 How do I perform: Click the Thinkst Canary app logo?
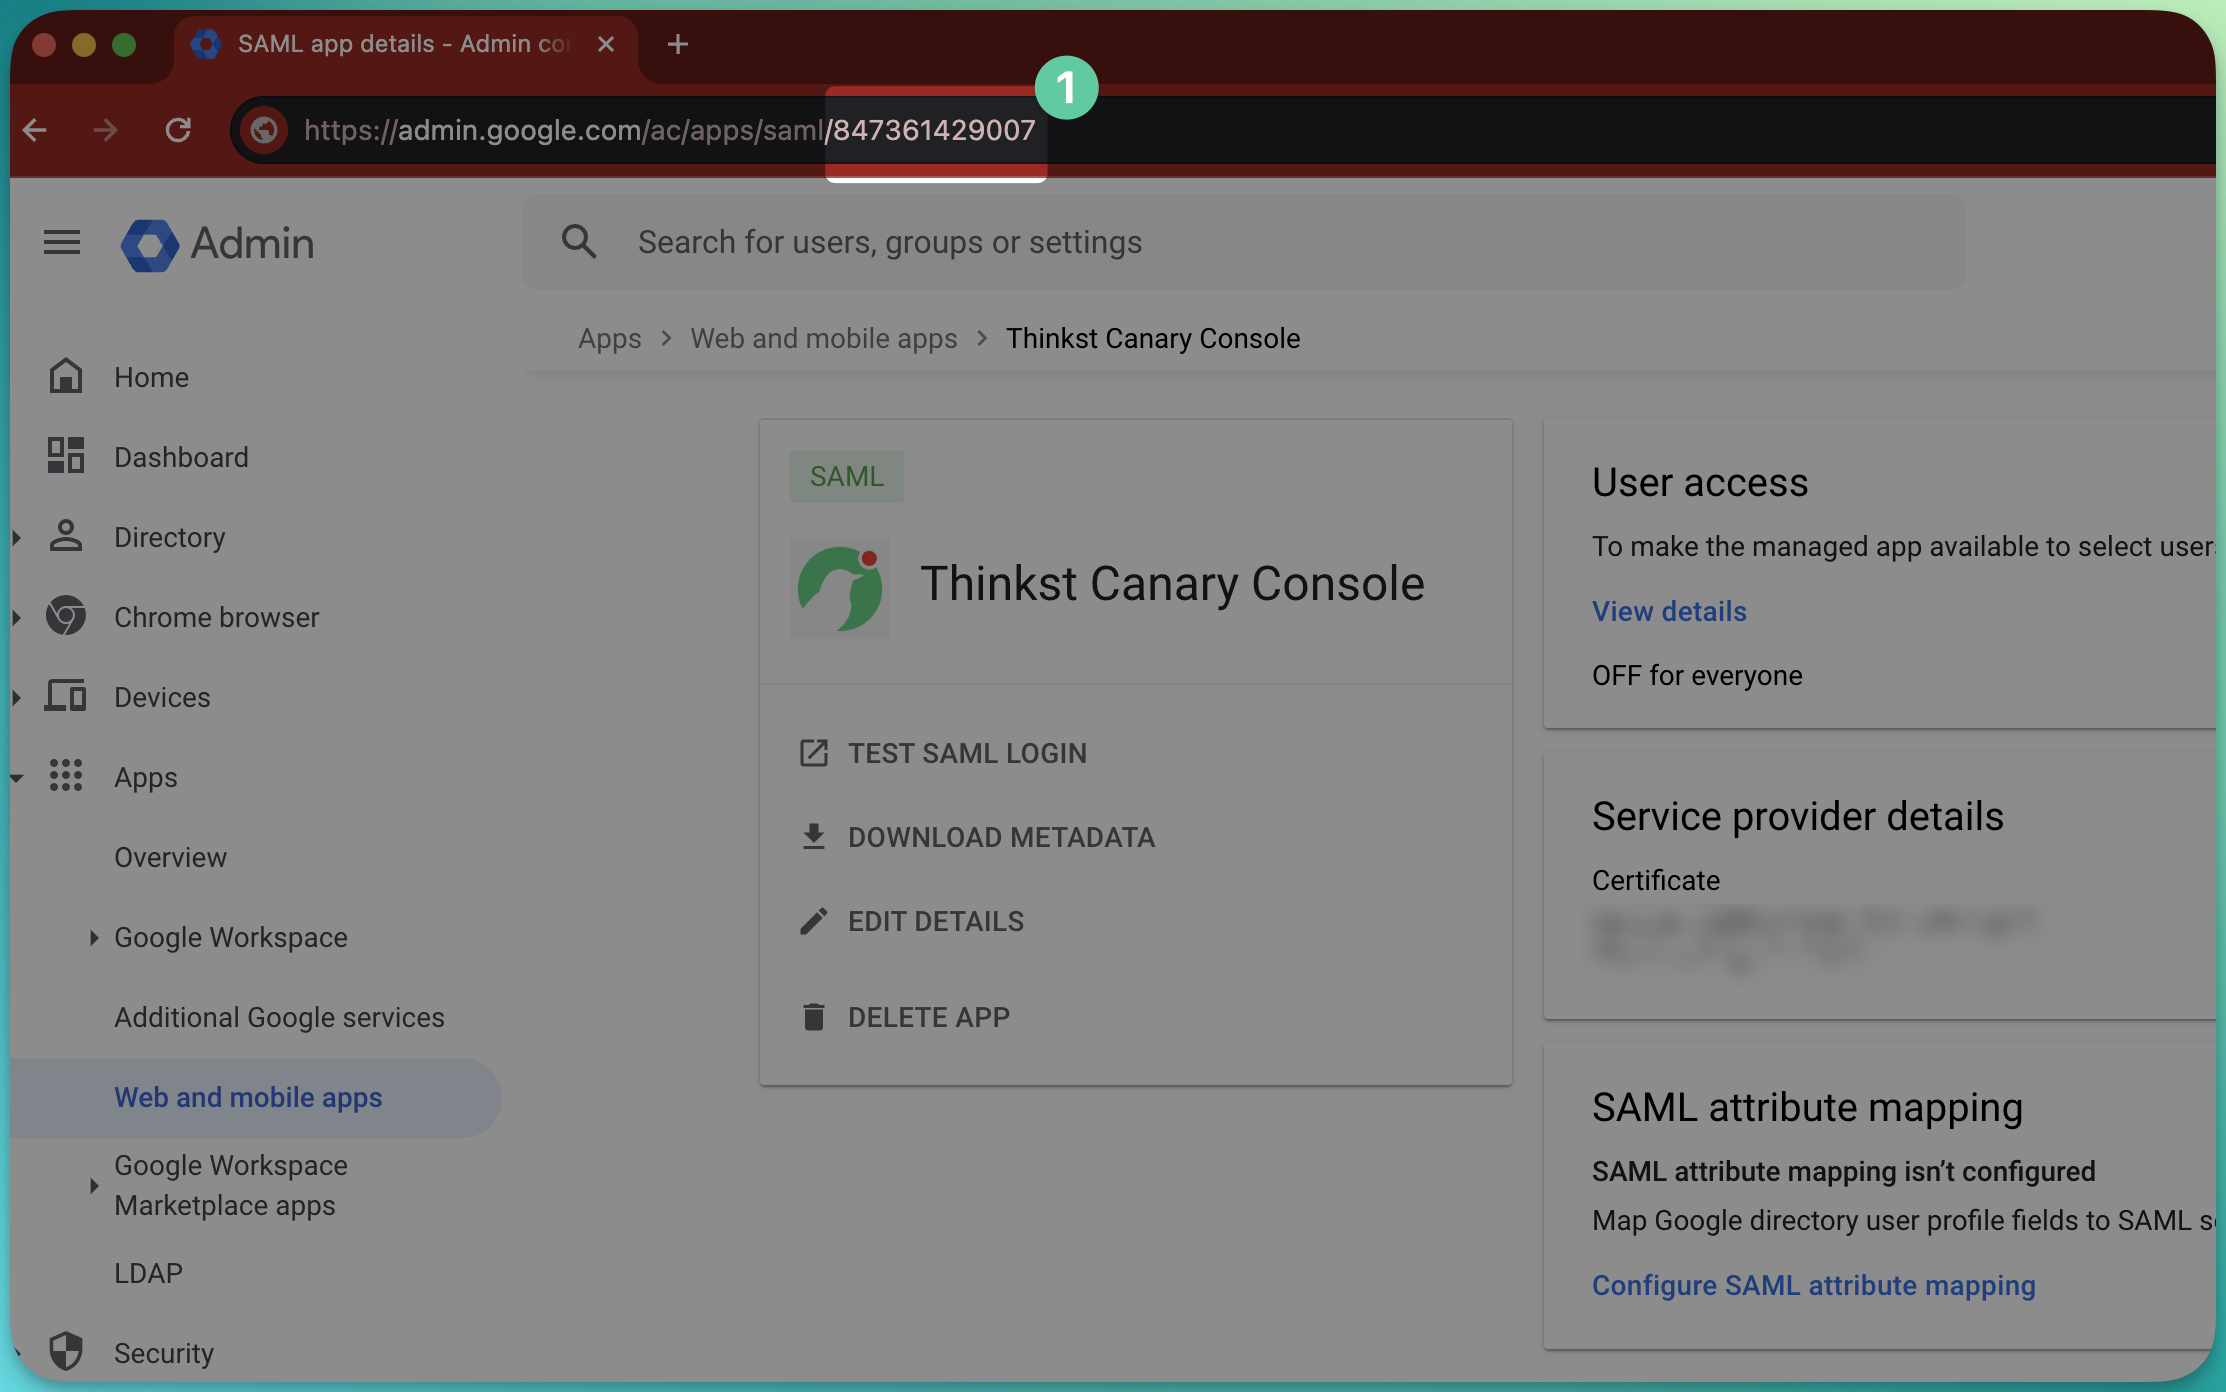[x=840, y=588]
